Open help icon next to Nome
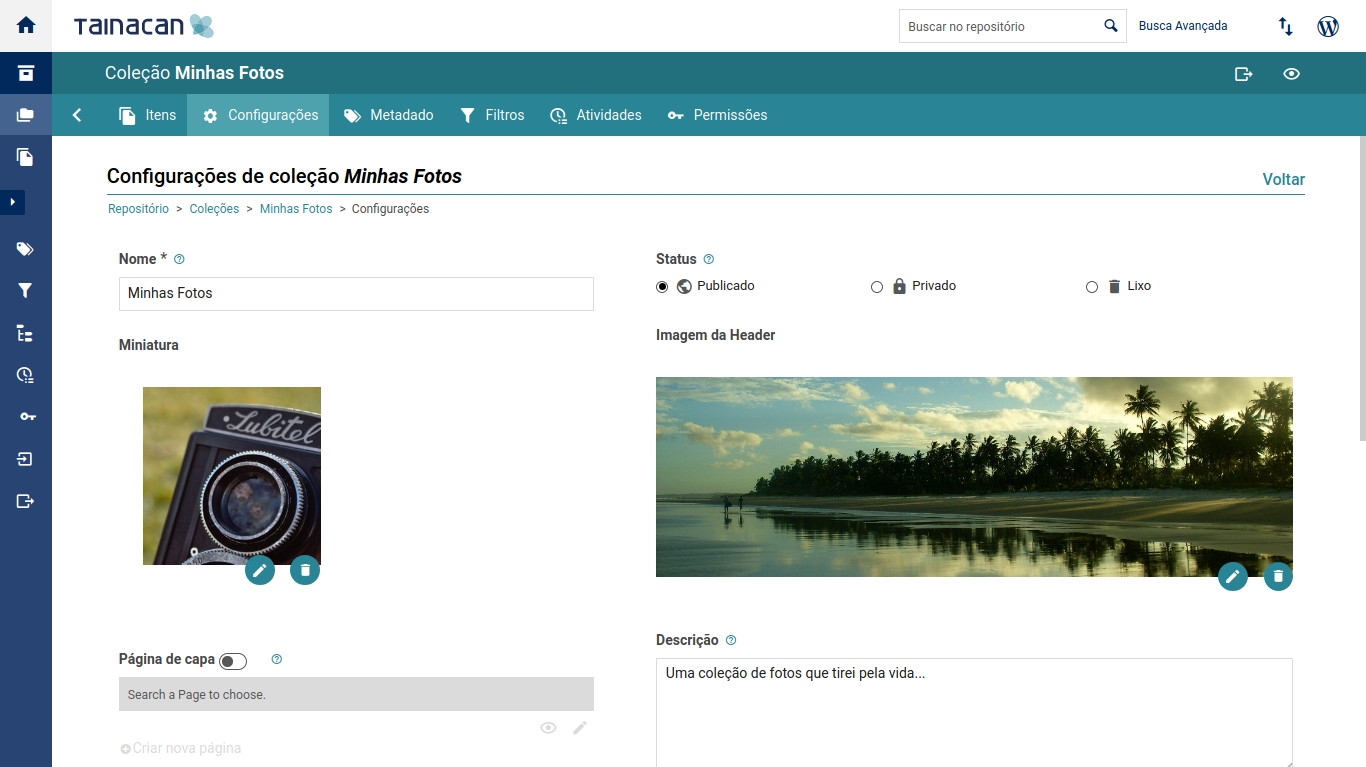This screenshot has height=767, width=1366. [x=180, y=259]
